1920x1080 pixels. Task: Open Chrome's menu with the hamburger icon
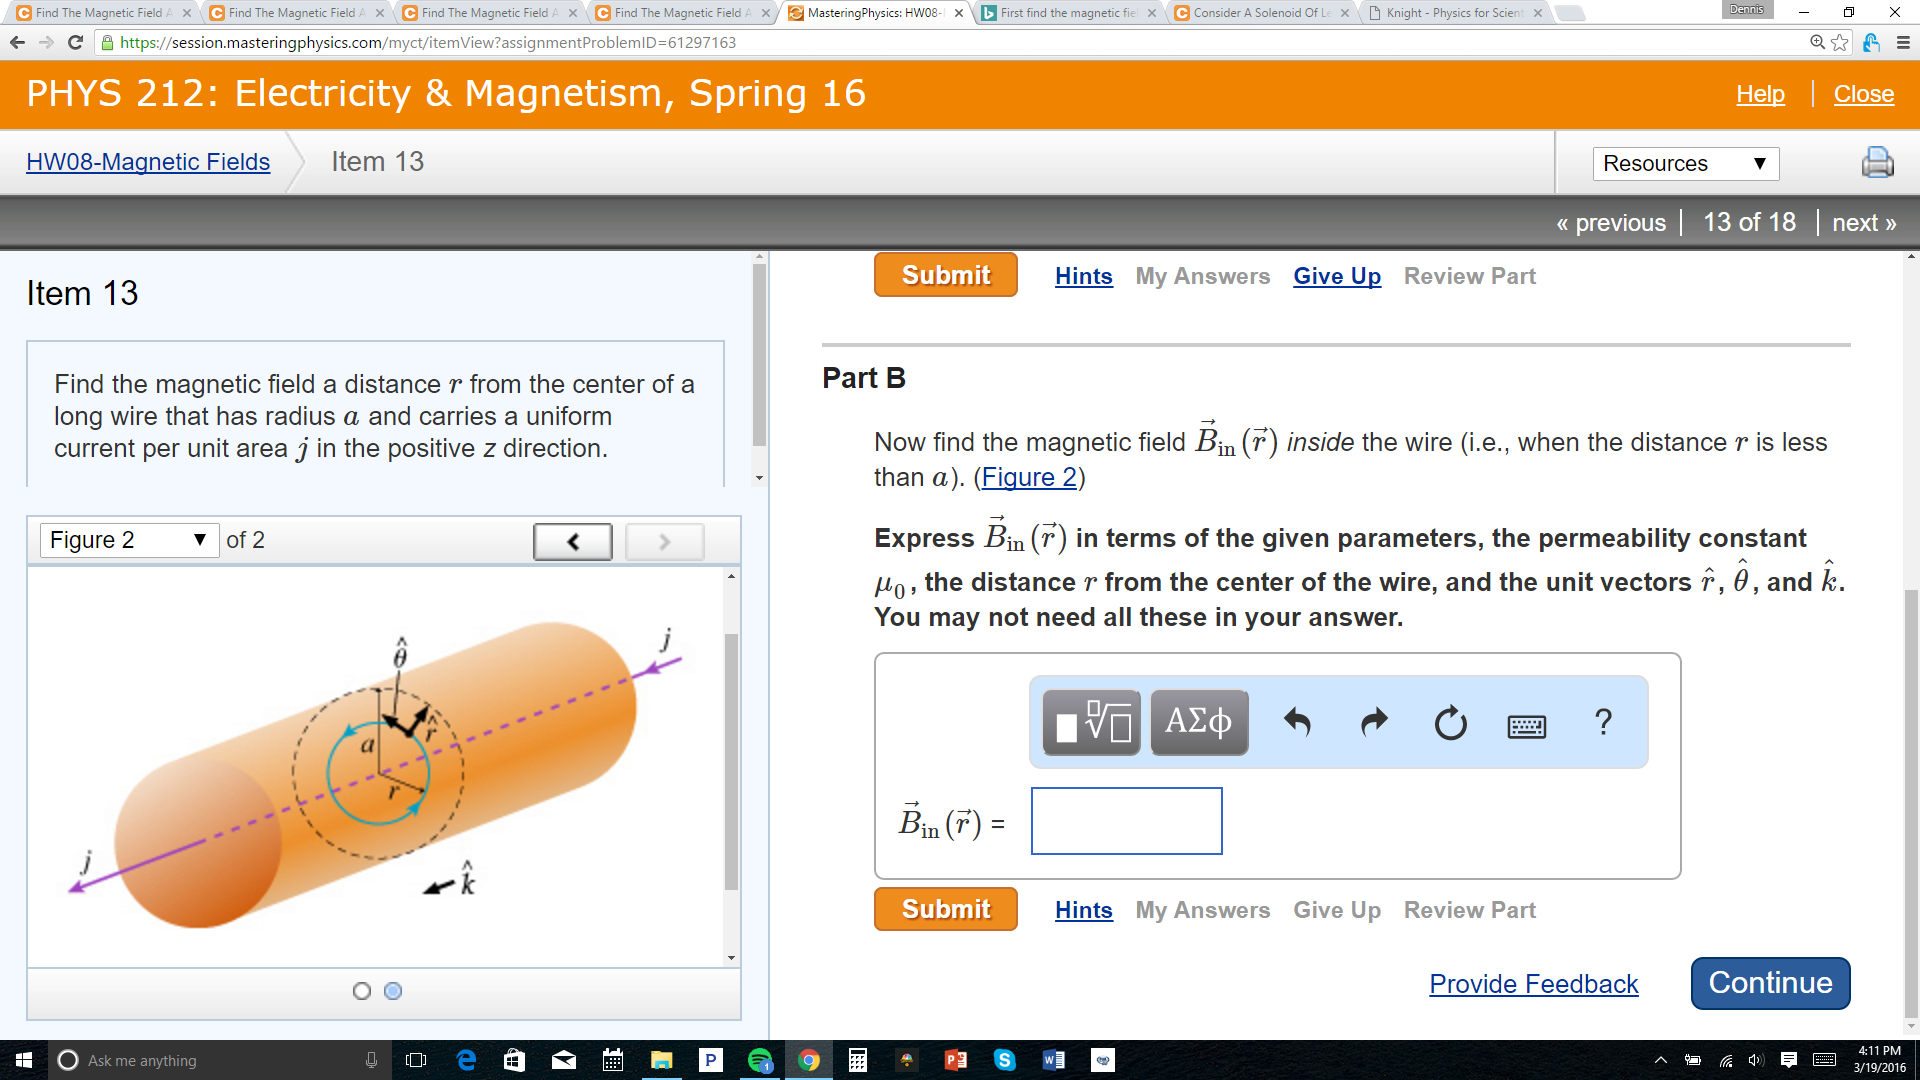click(x=1899, y=43)
